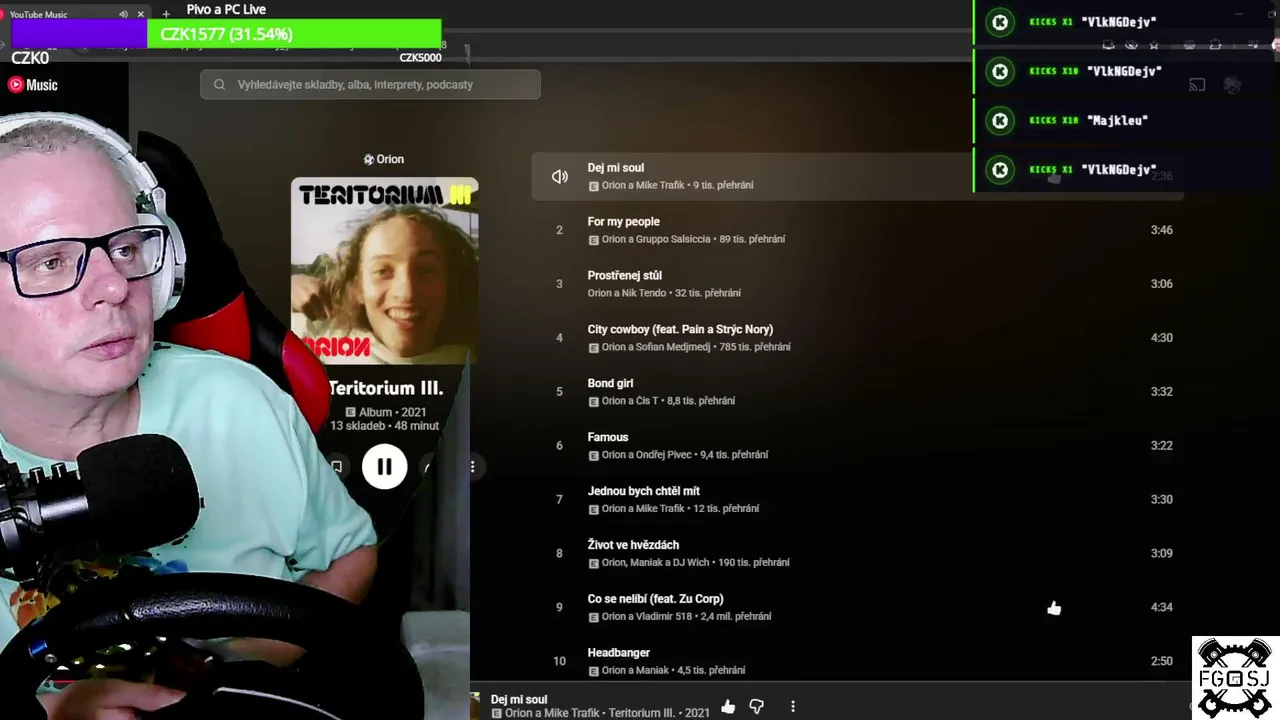Open a new browser tab
This screenshot has width=1280, height=720.
[x=166, y=14]
